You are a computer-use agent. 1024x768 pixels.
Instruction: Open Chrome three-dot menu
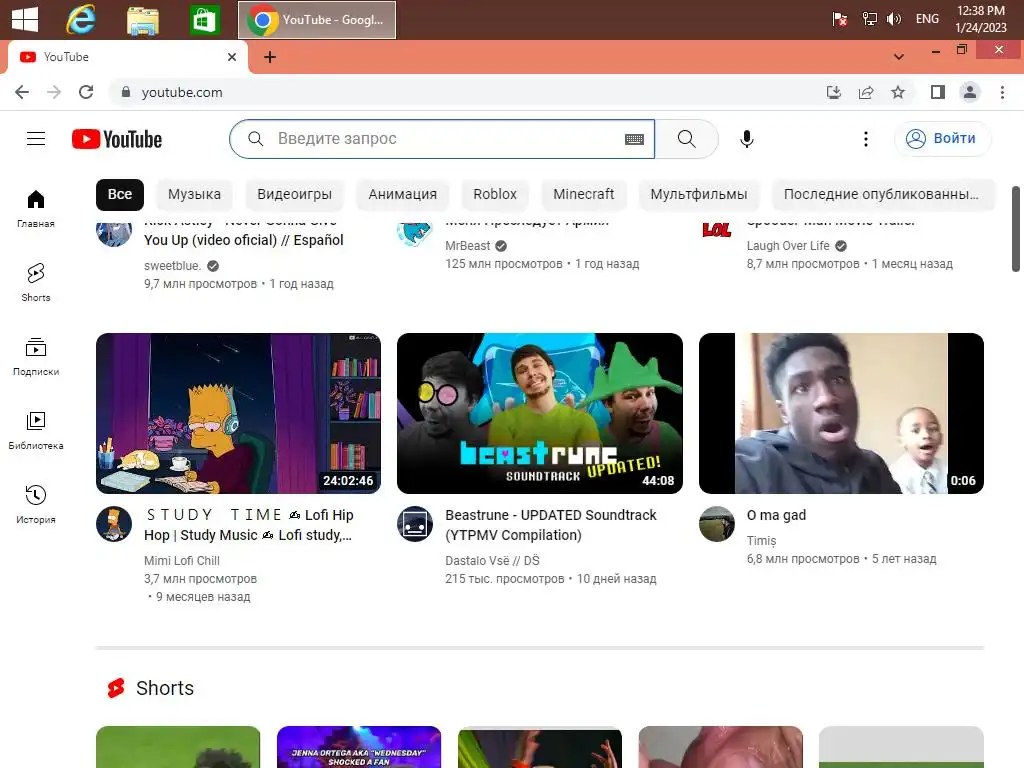[1002, 92]
